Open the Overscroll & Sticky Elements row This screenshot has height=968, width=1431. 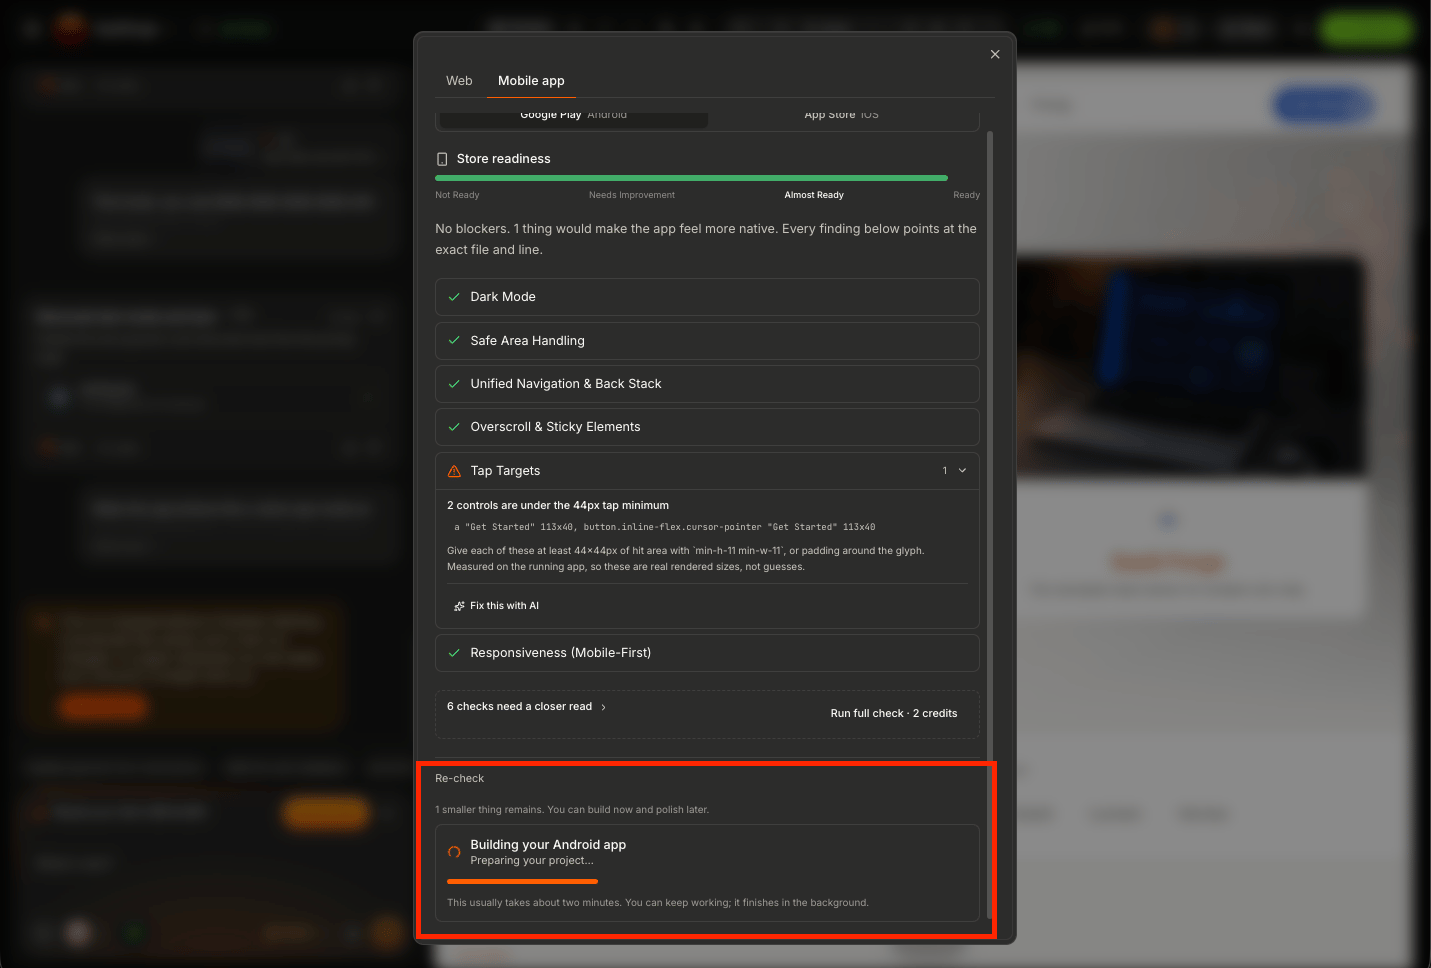tap(707, 427)
